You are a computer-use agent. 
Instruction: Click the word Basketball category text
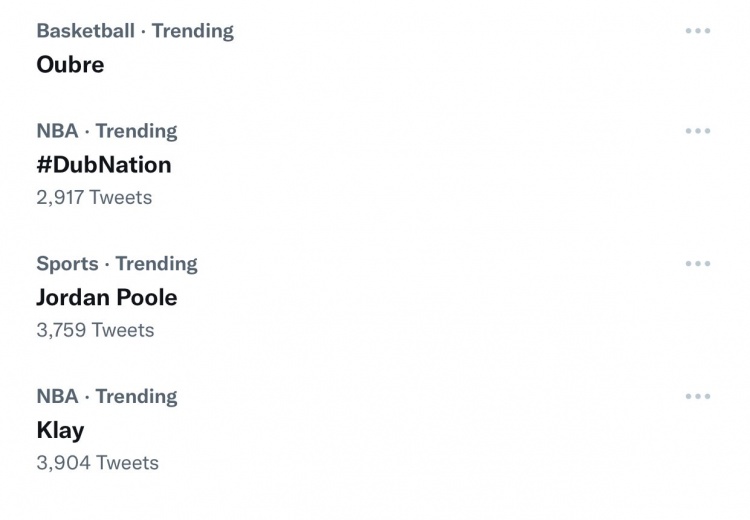86,31
